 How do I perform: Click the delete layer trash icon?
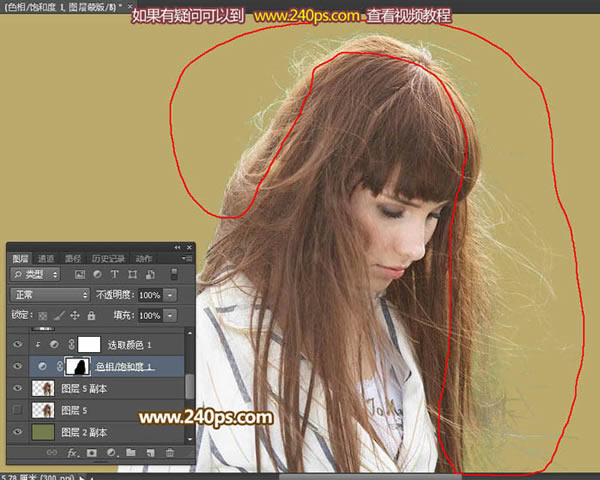tap(168, 453)
